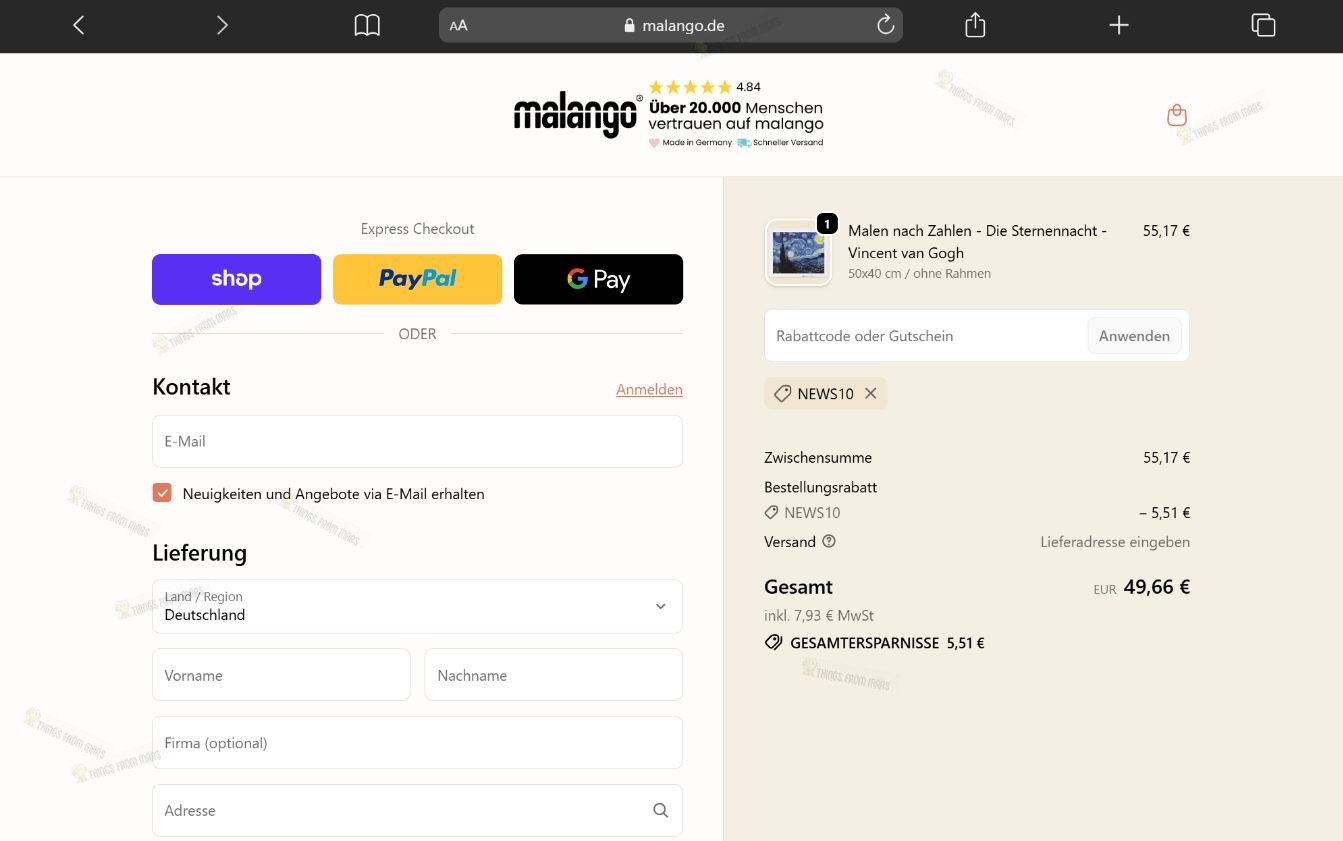Focus the Vorname input field
Screen dimensions: 1343x841
pyautogui.click(x=281, y=675)
